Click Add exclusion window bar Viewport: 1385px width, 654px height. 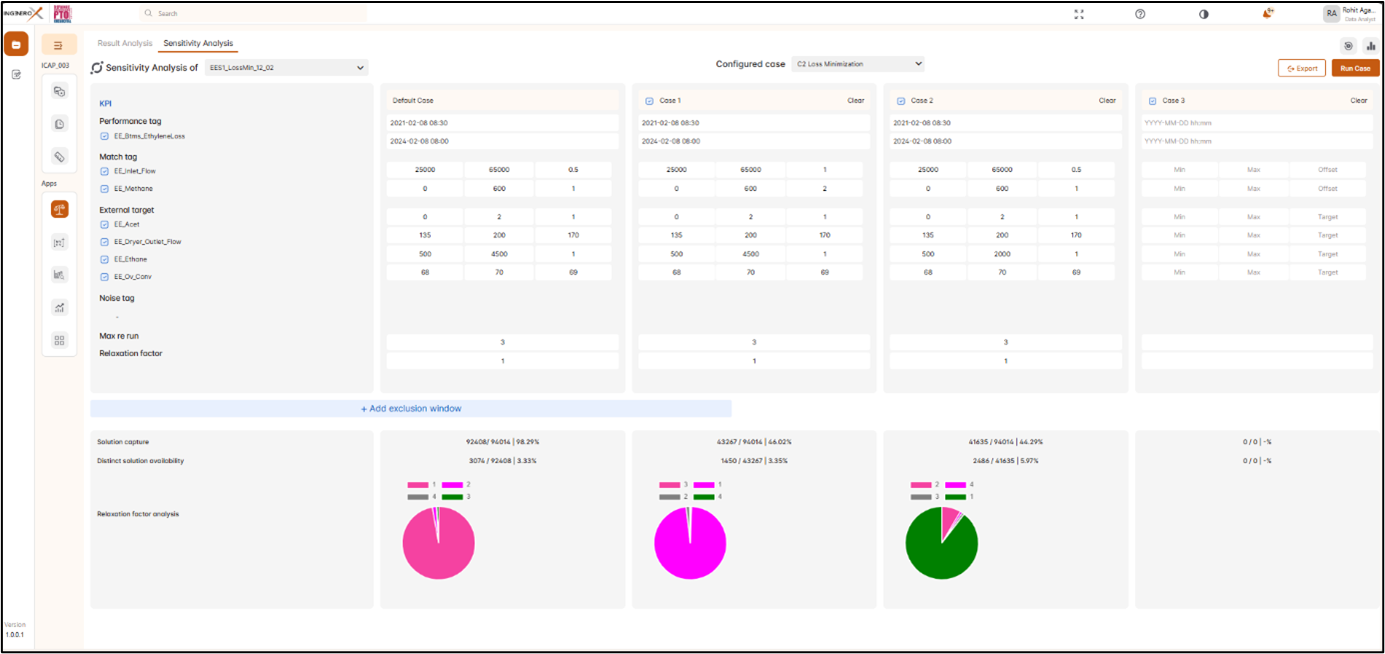[411, 409]
